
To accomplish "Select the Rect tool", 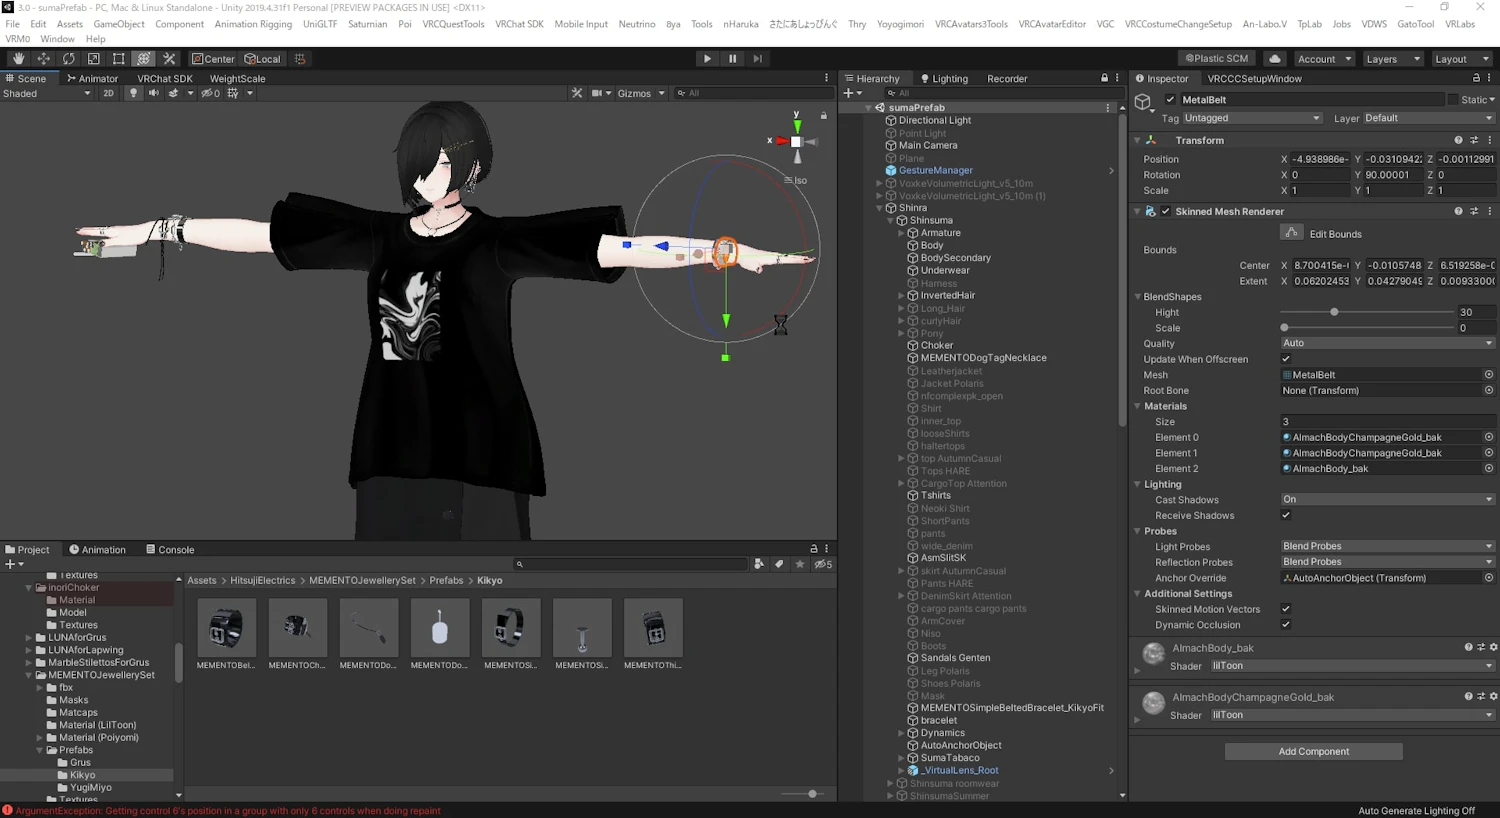I will coord(118,59).
